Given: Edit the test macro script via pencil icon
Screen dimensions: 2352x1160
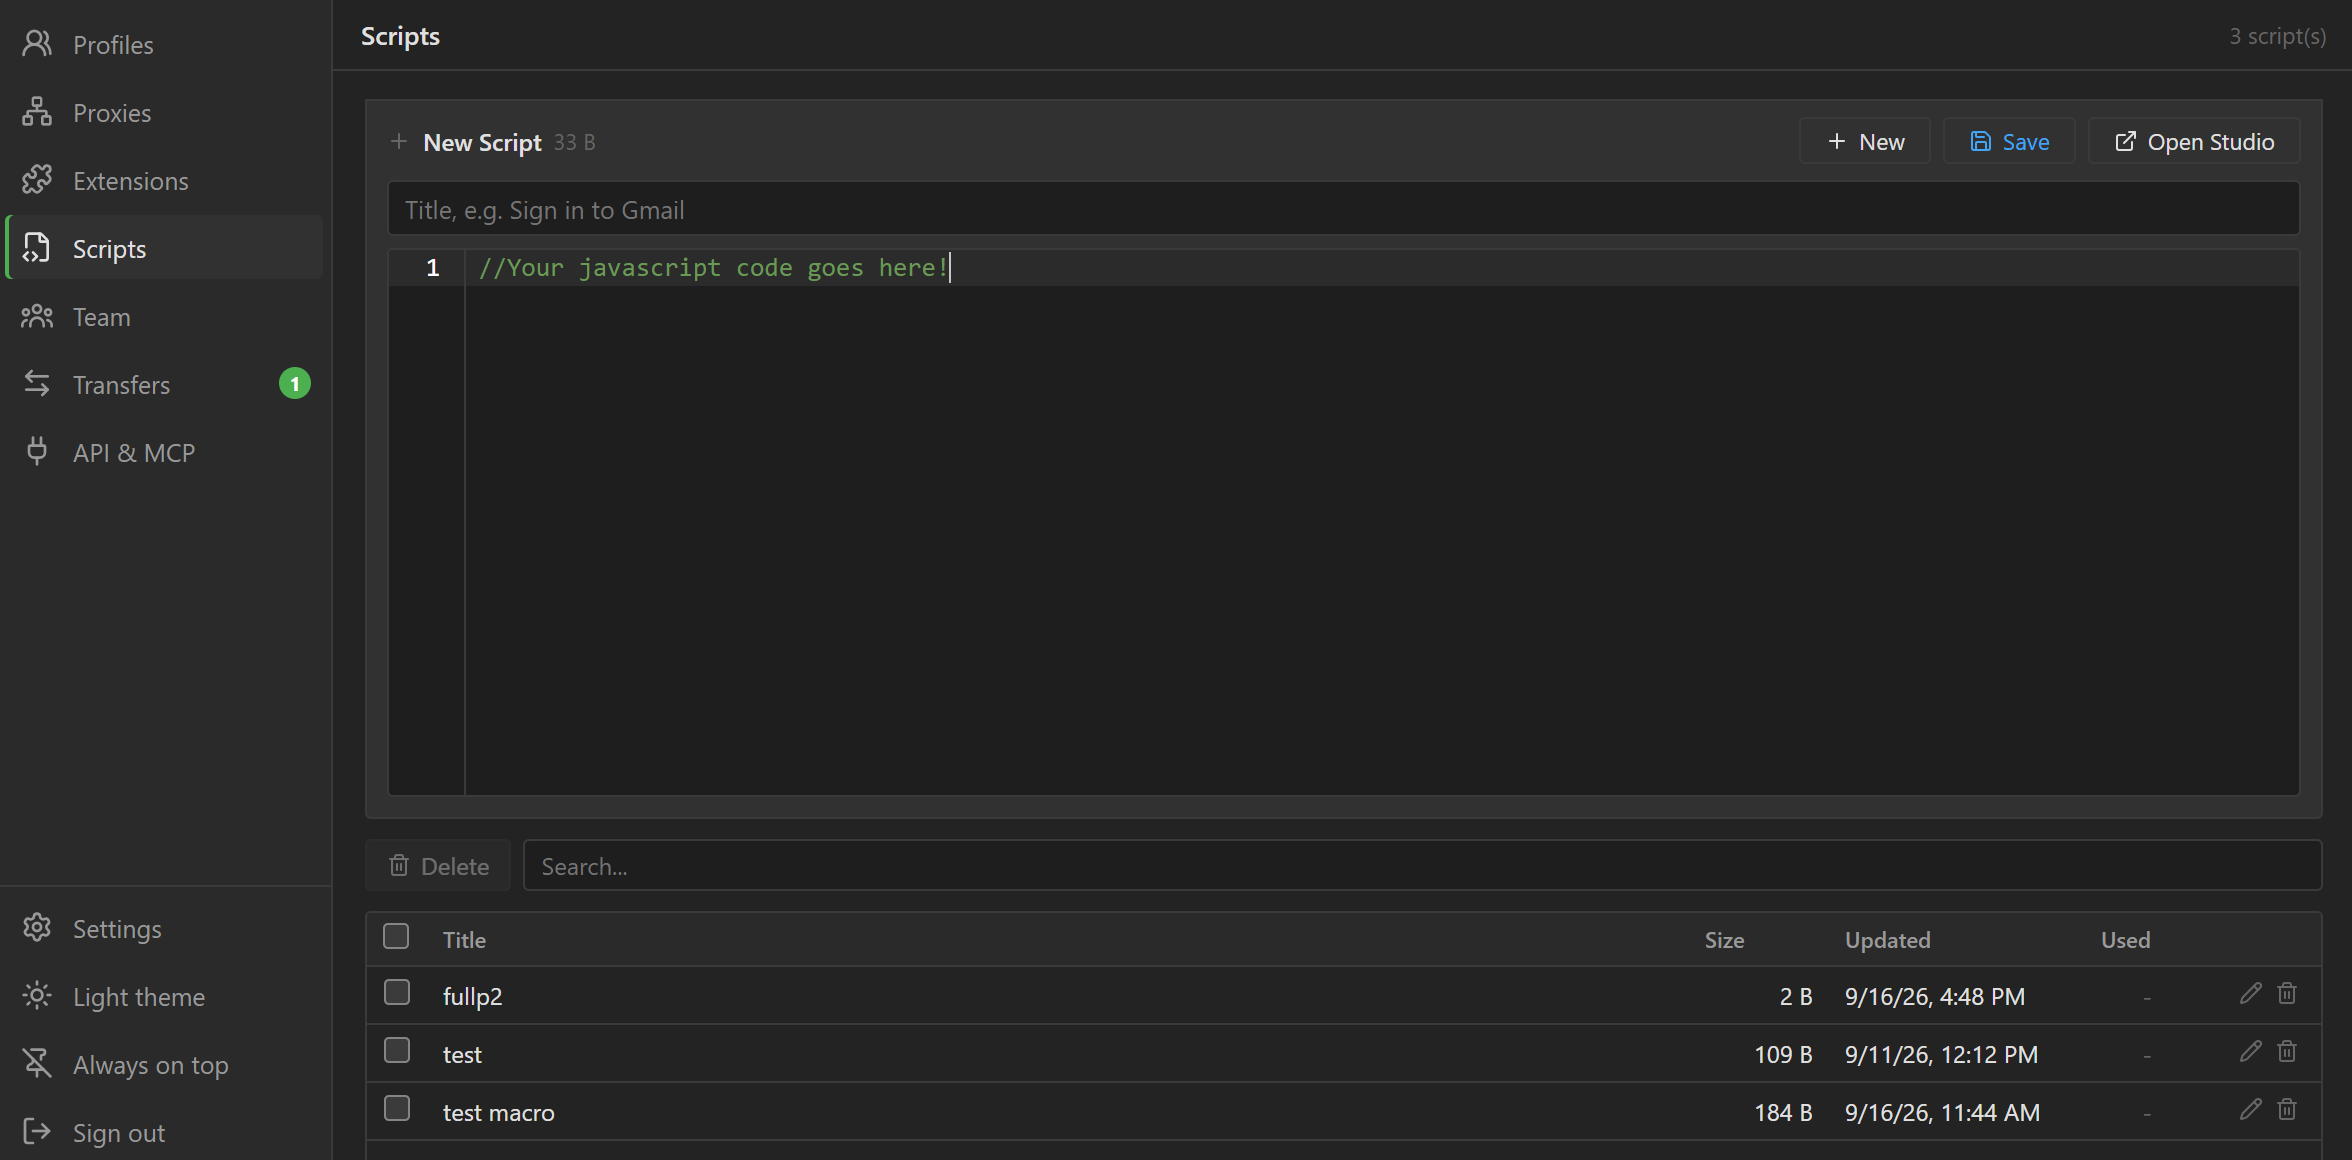Looking at the screenshot, I should (x=2250, y=1110).
